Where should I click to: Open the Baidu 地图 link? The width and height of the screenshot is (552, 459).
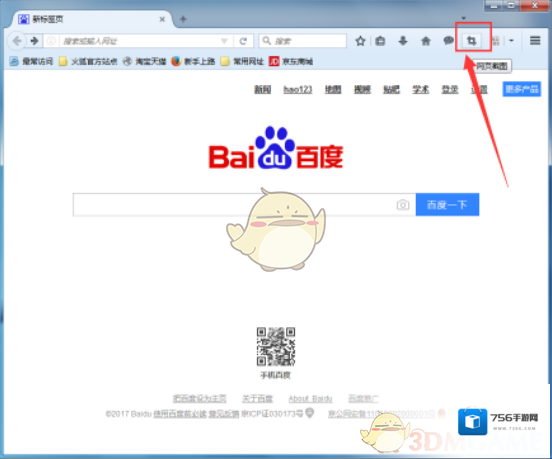tap(333, 89)
